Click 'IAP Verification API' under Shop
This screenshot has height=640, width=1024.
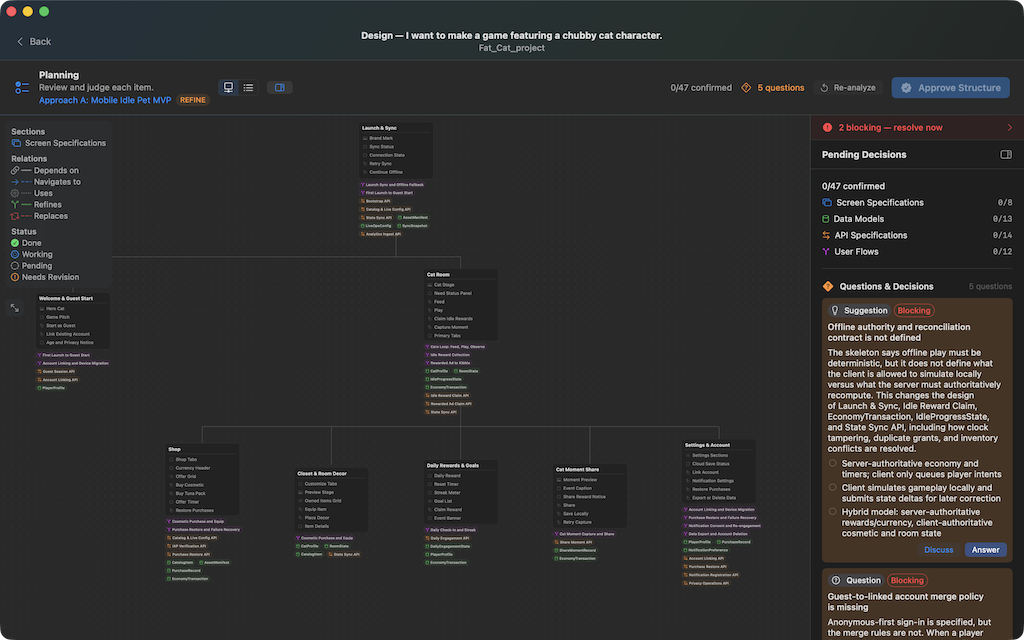click(187, 546)
